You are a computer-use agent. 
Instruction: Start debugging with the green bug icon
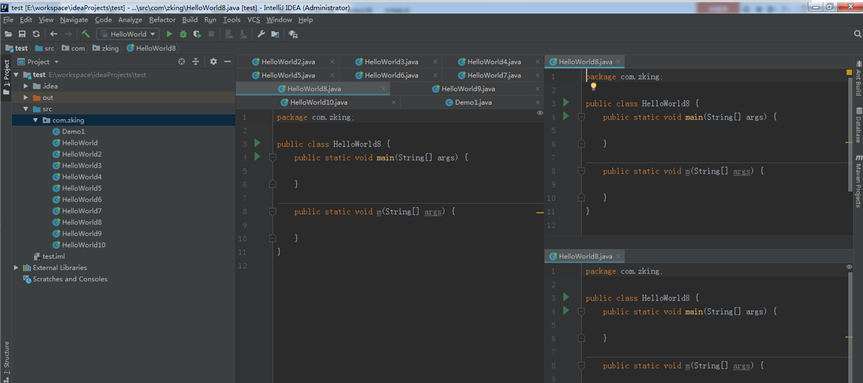click(183, 34)
